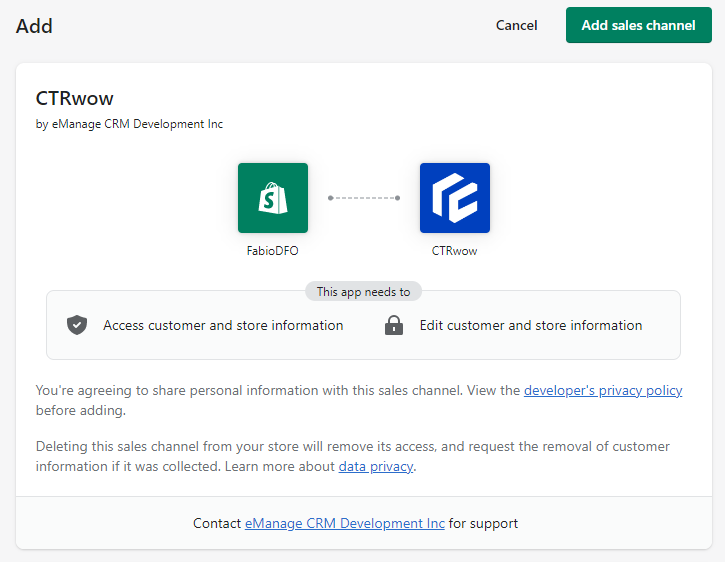Click the 'Add' page heading

tap(34, 26)
